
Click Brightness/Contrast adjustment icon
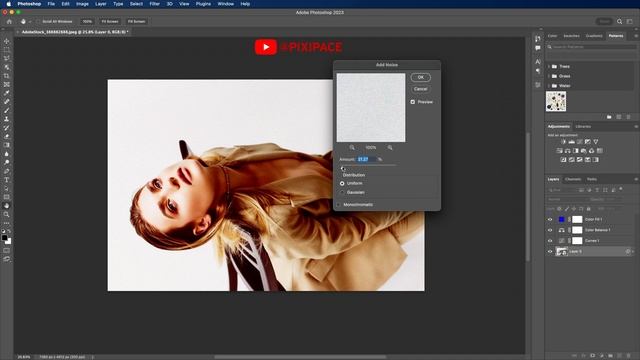click(x=563, y=142)
